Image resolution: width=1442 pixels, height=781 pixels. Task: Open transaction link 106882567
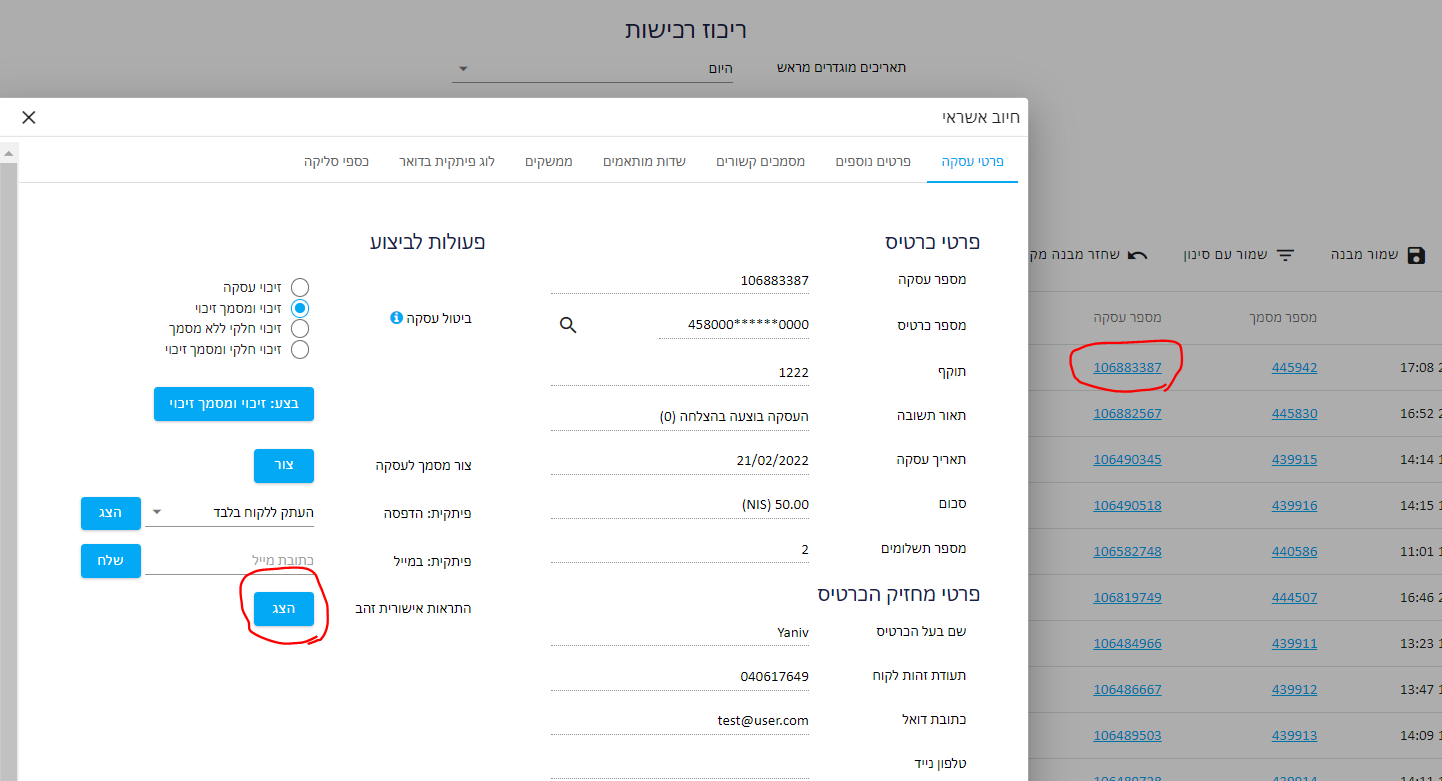pyautogui.click(x=1127, y=413)
